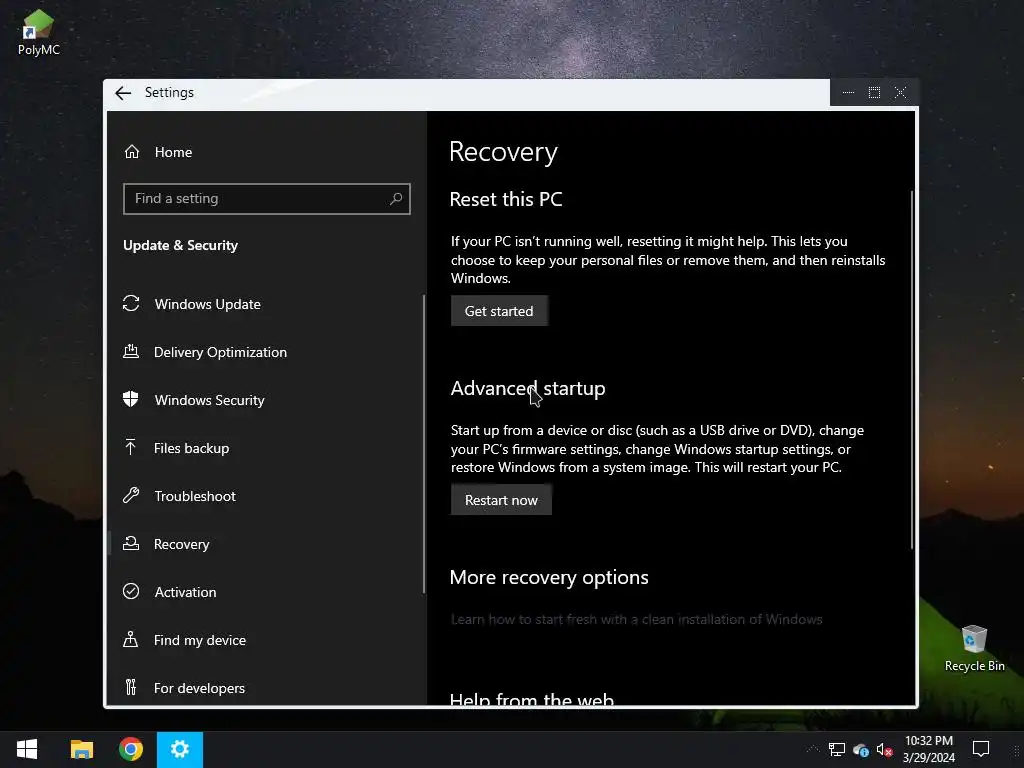Image resolution: width=1024 pixels, height=768 pixels.
Task: Click the Settings gear taskbar icon
Action: [180, 749]
